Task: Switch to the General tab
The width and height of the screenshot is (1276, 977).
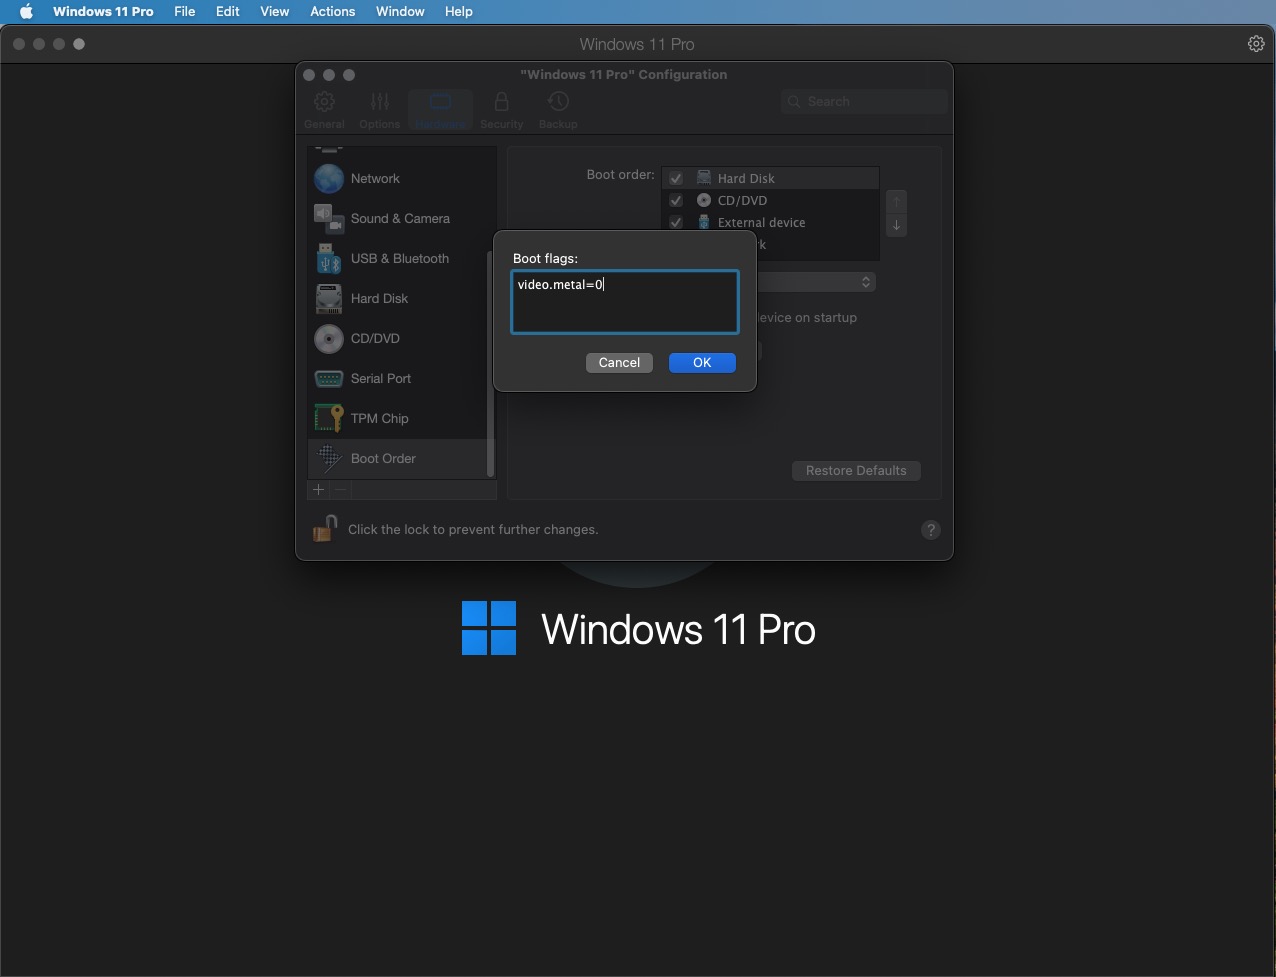Action: pyautogui.click(x=324, y=110)
